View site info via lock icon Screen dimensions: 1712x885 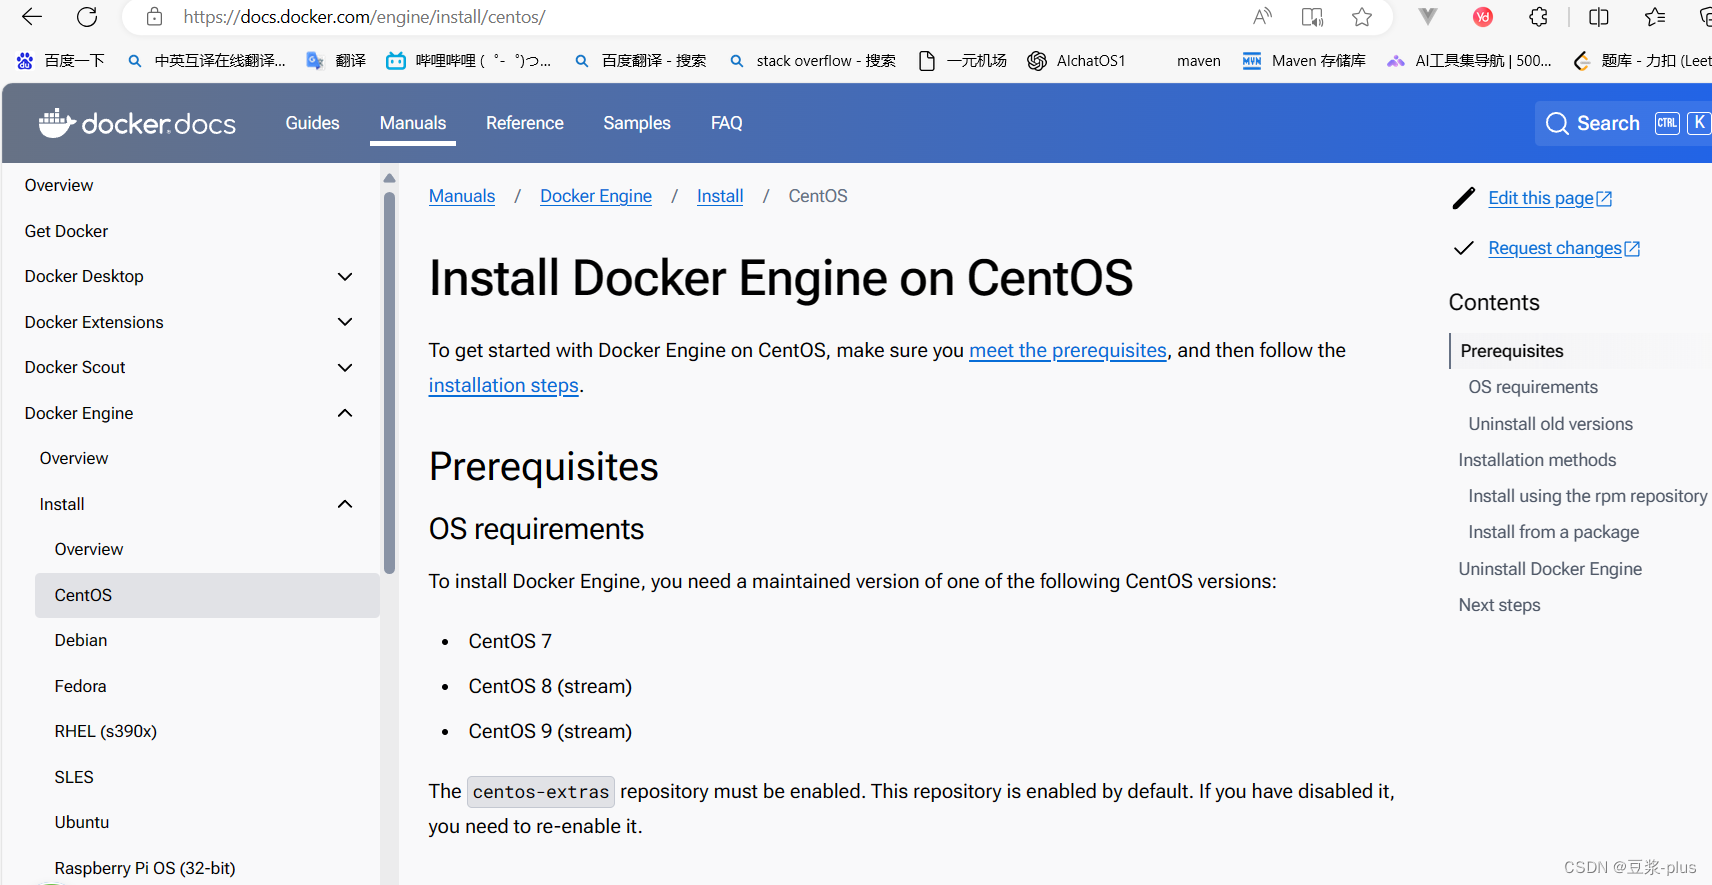154,17
